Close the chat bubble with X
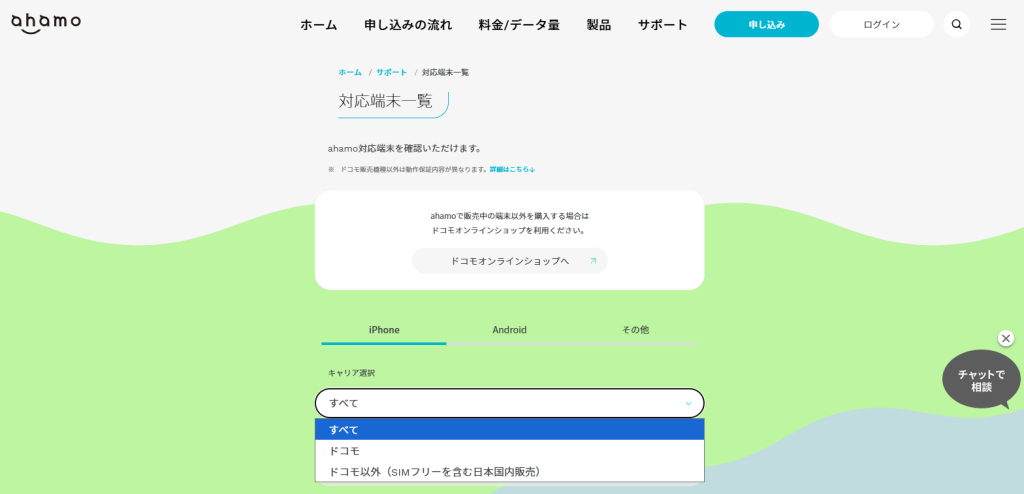Image resolution: width=1024 pixels, height=494 pixels. pos(1006,338)
